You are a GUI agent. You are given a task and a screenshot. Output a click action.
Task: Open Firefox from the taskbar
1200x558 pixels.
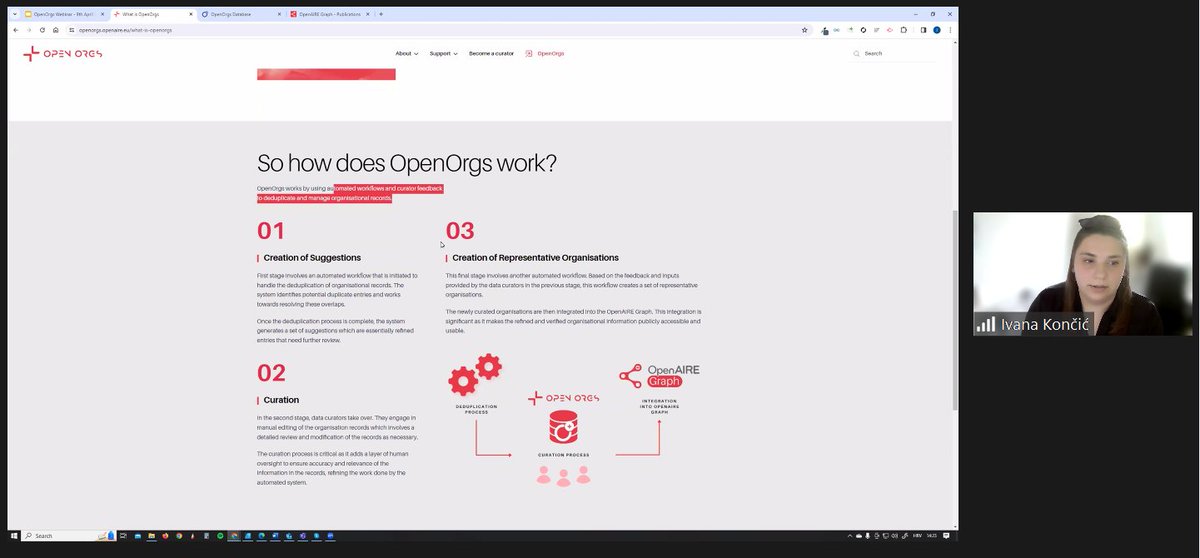click(x=165, y=535)
